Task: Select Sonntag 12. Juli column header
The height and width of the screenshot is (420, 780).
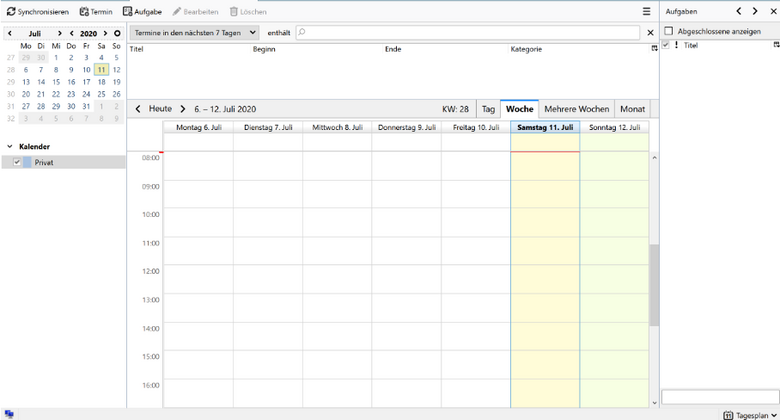Action: coord(614,127)
